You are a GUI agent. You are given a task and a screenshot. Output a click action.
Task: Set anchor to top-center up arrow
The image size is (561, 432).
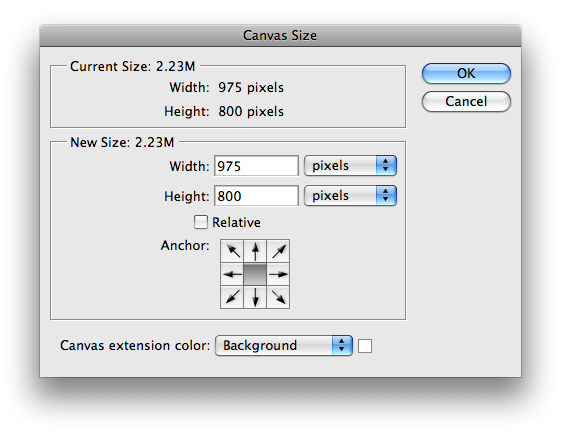tap(255, 251)
